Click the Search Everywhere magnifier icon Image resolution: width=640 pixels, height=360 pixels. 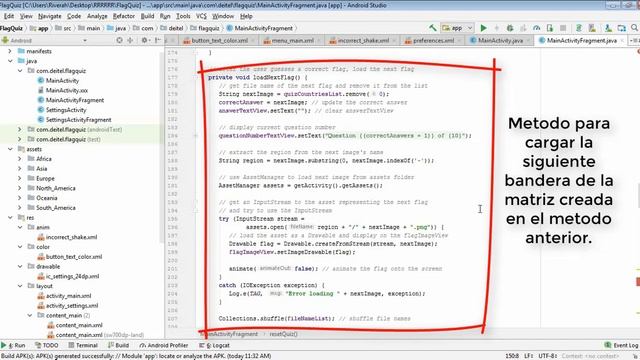coord(635,28)
